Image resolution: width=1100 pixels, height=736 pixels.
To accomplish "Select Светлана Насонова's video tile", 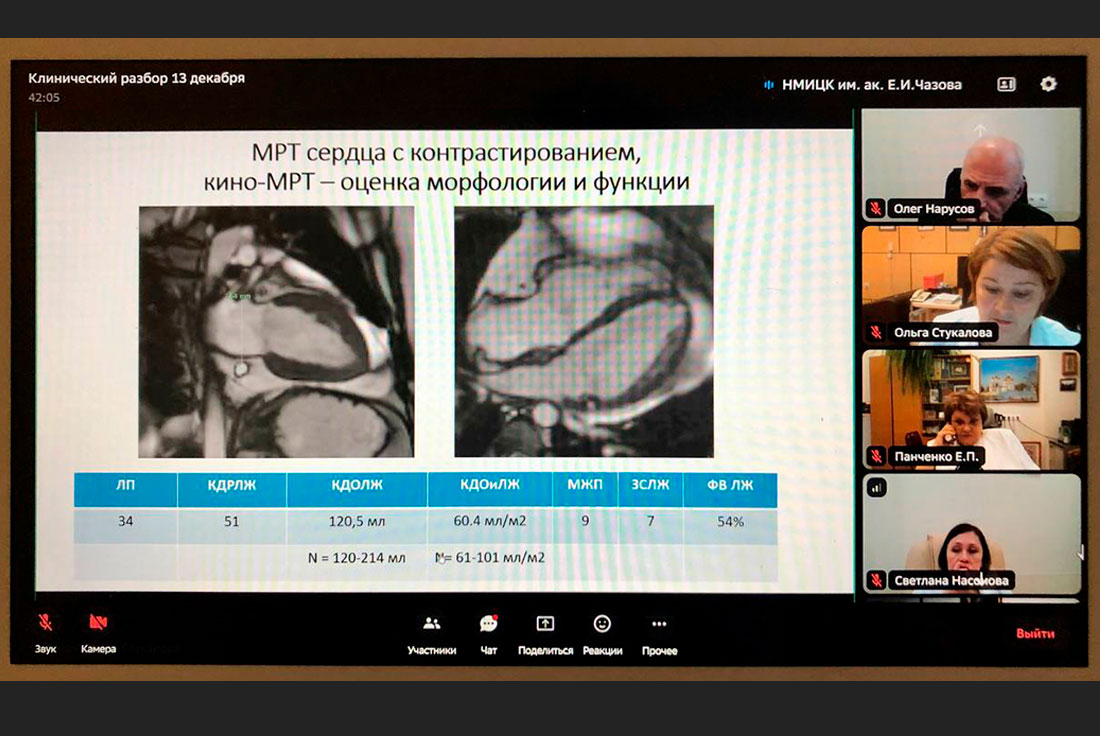I will tap(971, 534).
